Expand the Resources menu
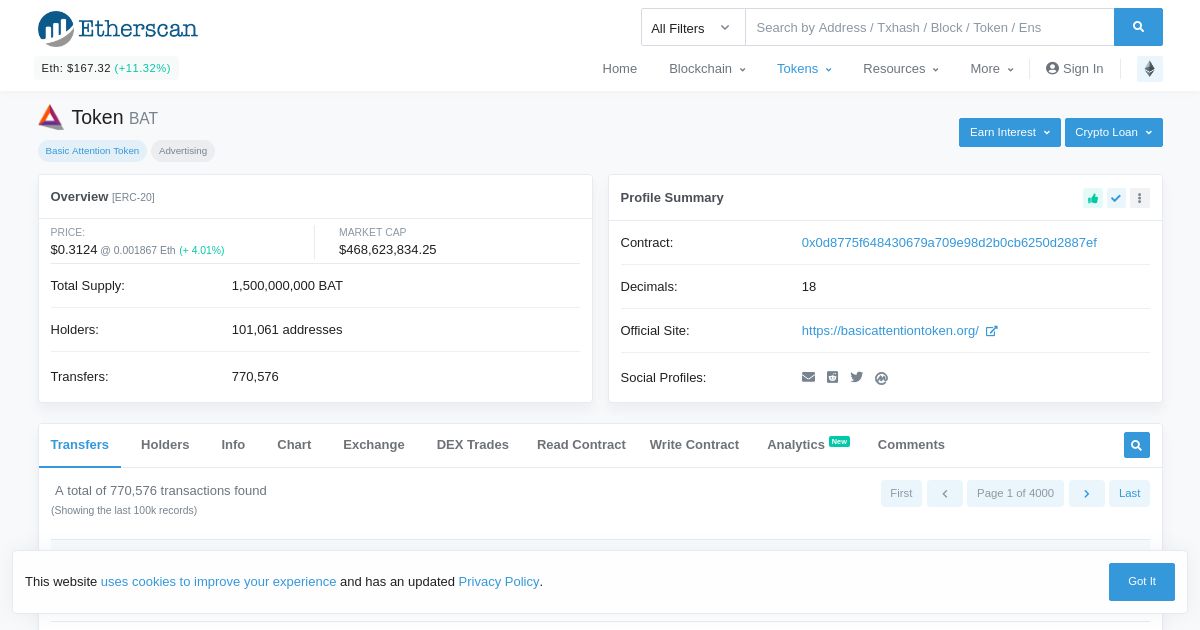1200x630 pixels. click(901, 69)
